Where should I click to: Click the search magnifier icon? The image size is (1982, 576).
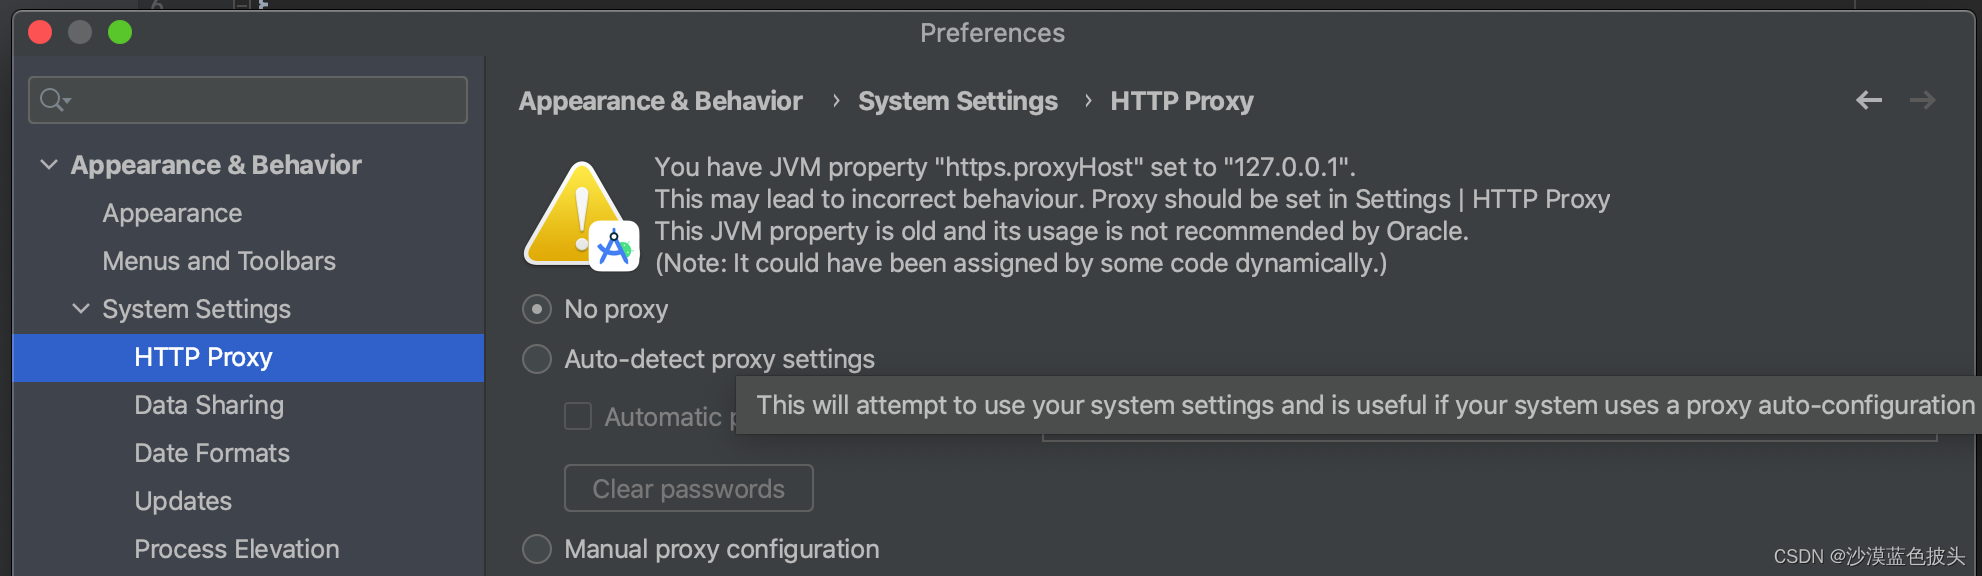(54, 100)
